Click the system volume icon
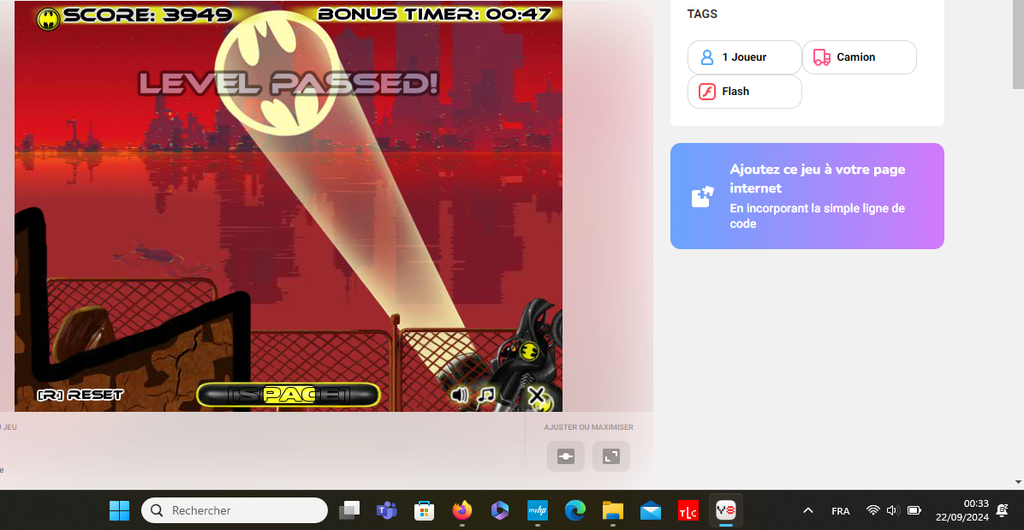The image size is (1024, 530). pos(893,510)
